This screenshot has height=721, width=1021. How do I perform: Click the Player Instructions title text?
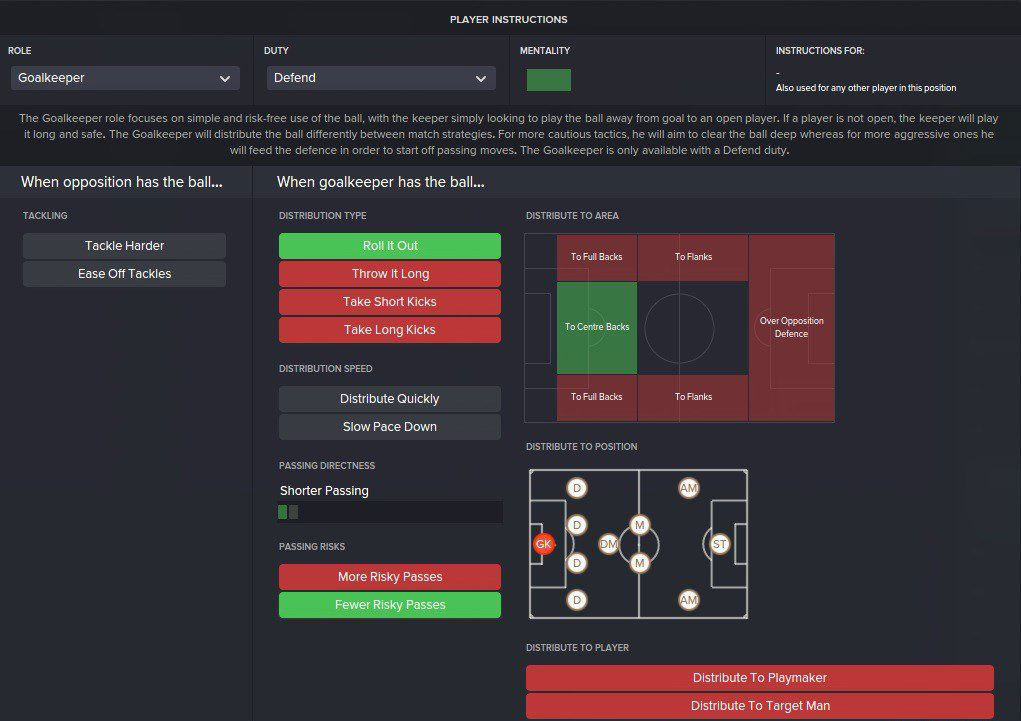coord(509,20)
